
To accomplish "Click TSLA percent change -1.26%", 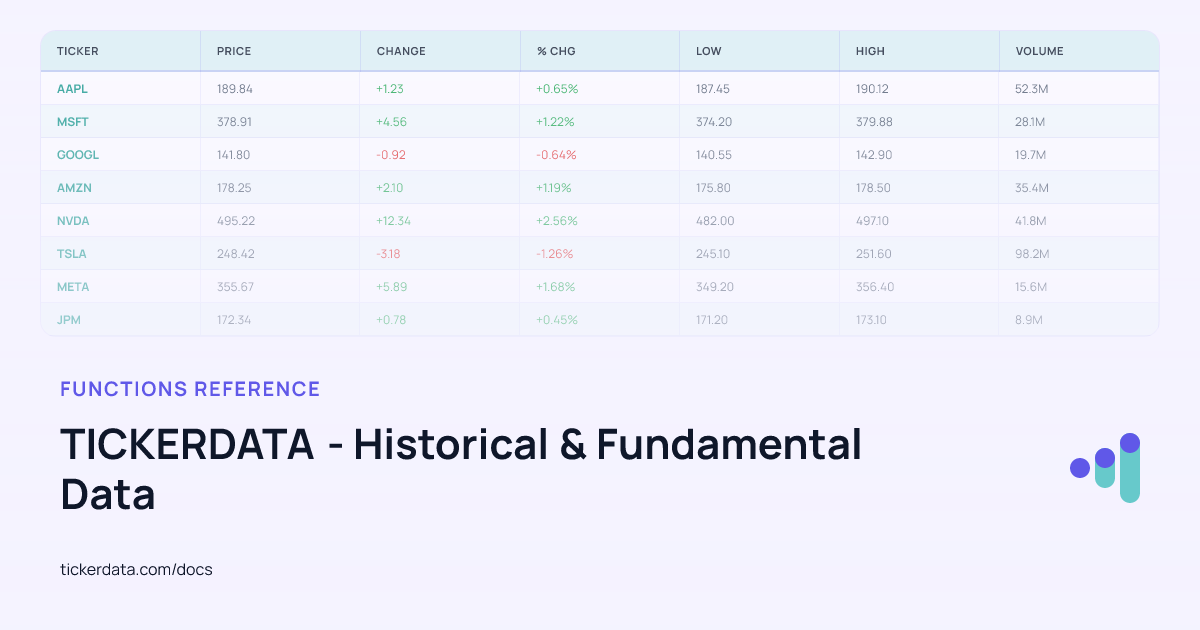I will point(554,253).
